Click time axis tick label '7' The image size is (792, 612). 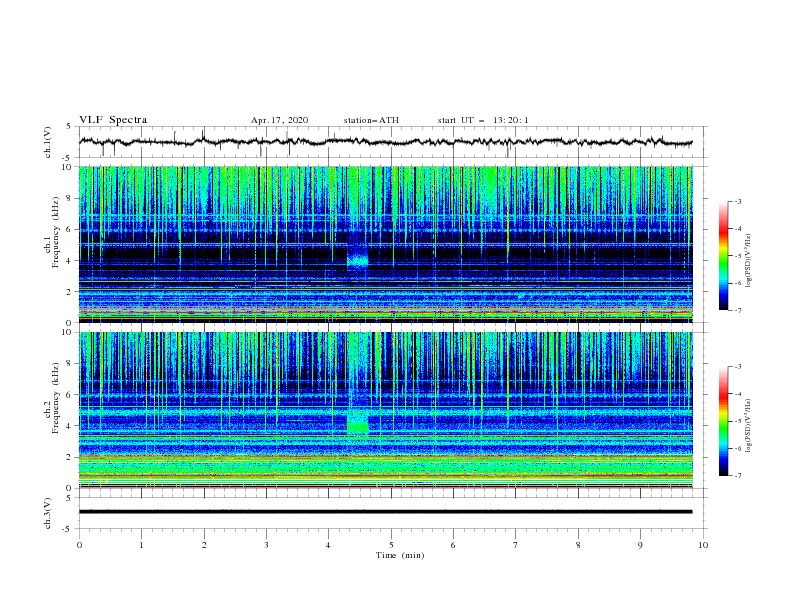[516, 545]
